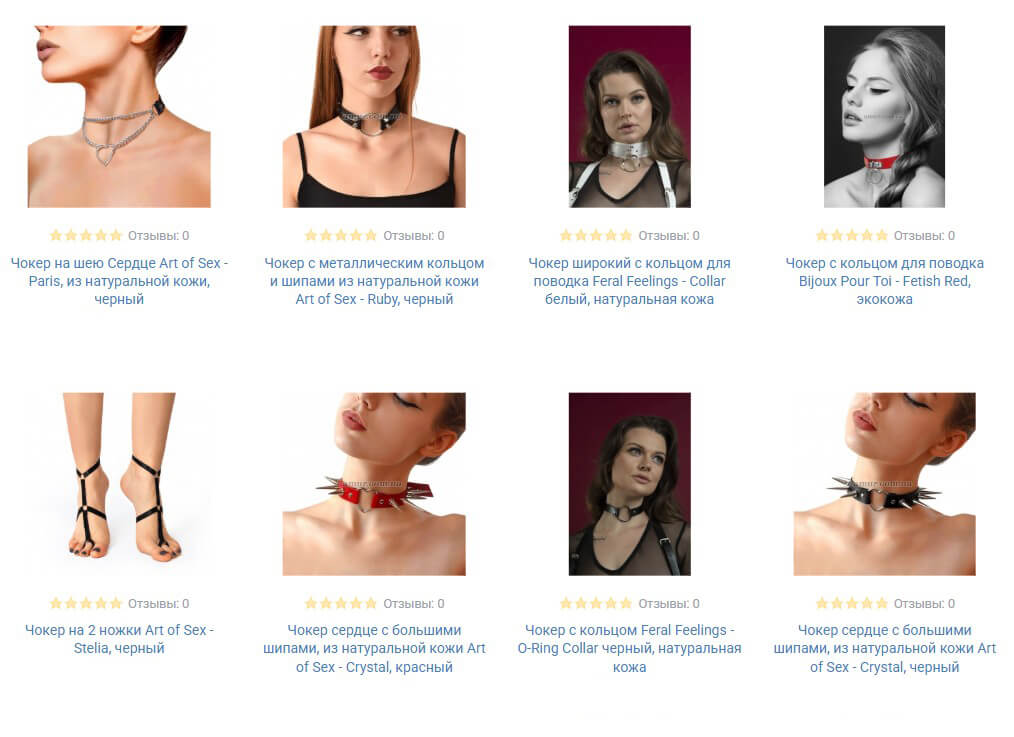Open the Stelia foot choker image
Image resolution: width=1014 pixels, height=737 pixels.
[119, 484]
